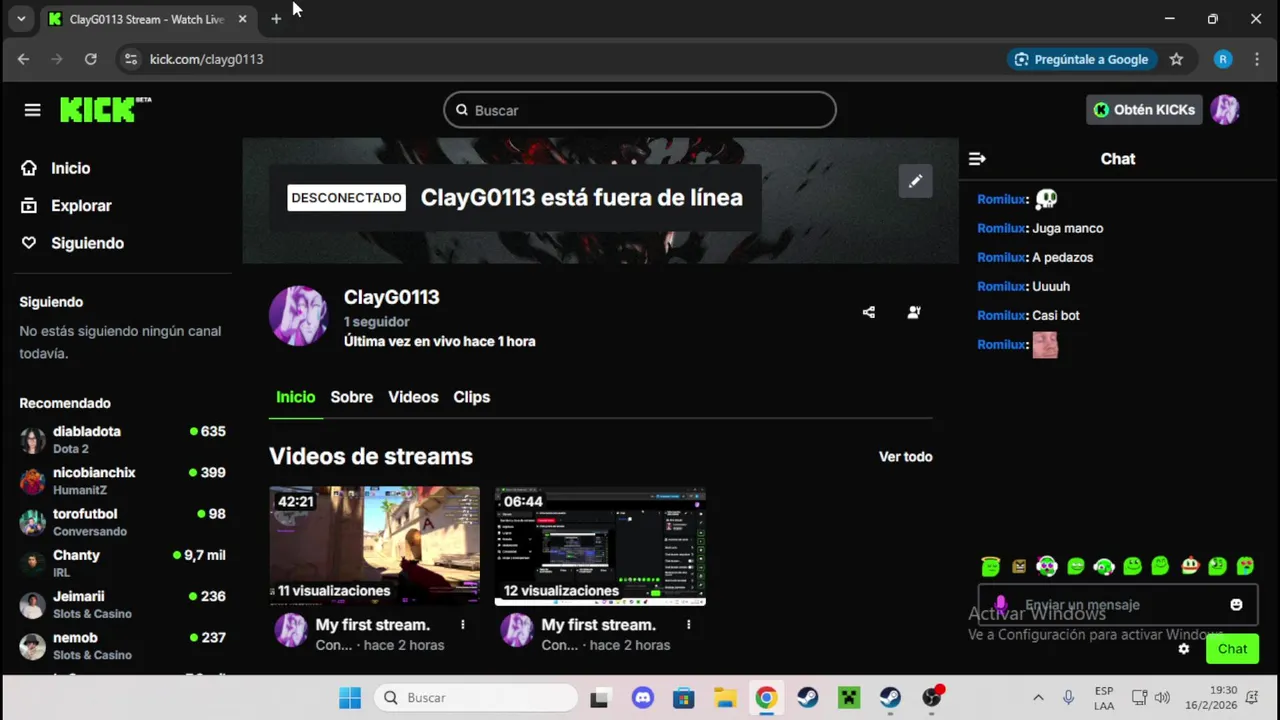This screenshot has width=1280, height=720.
Task: Open Chrome profile R icon
Action: (1223, 59)
